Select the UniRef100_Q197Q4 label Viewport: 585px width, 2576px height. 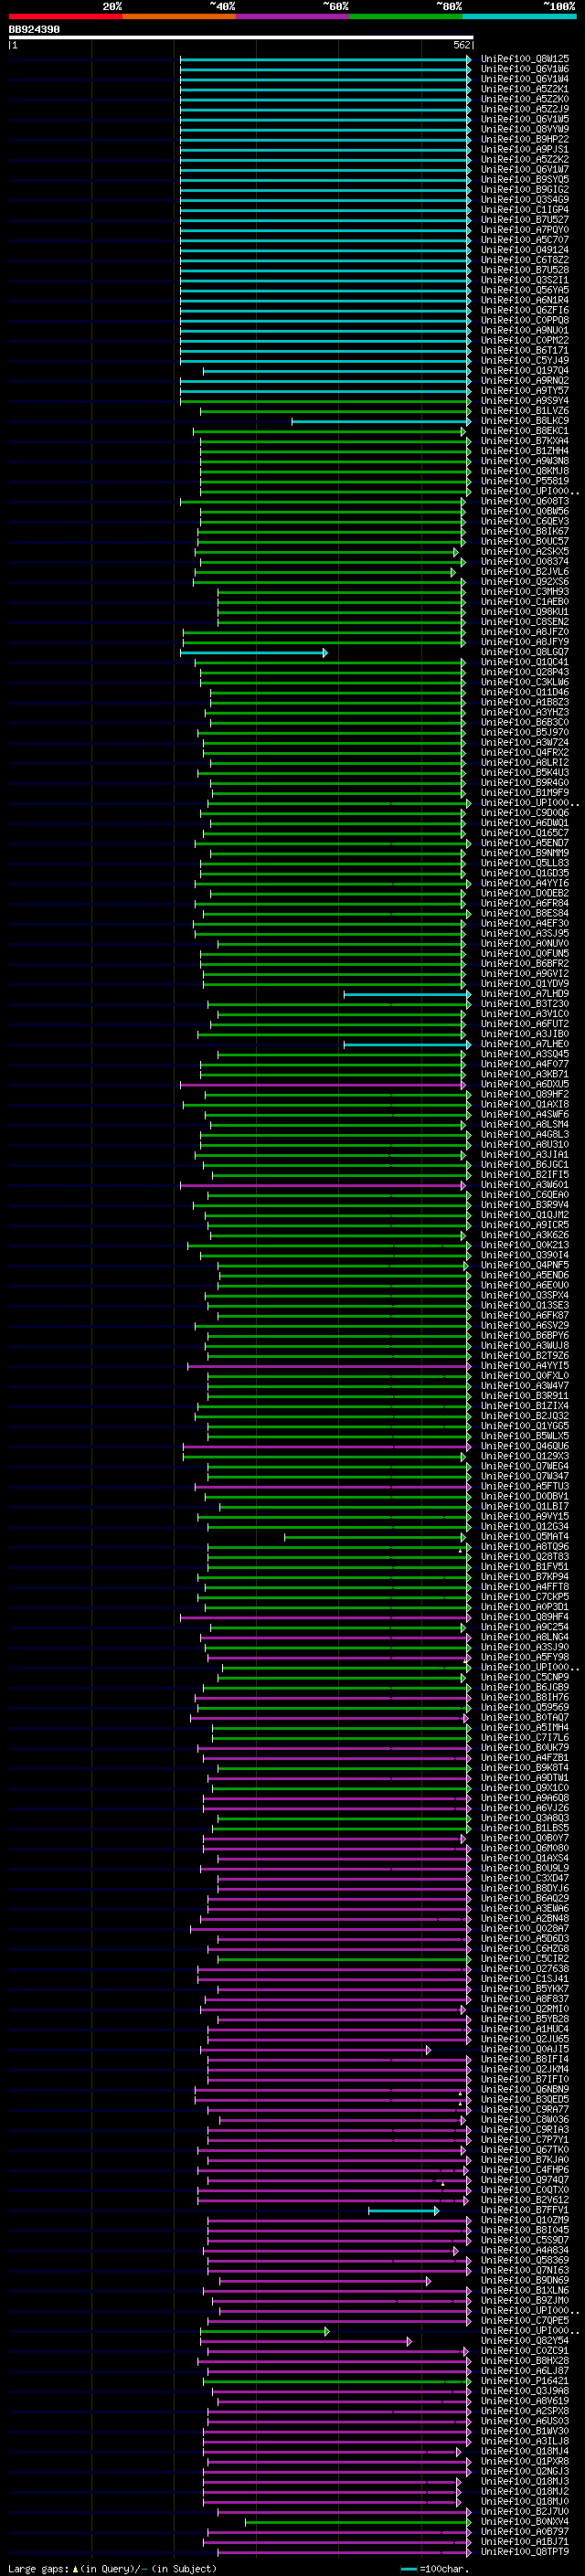[x=525, y=371]
